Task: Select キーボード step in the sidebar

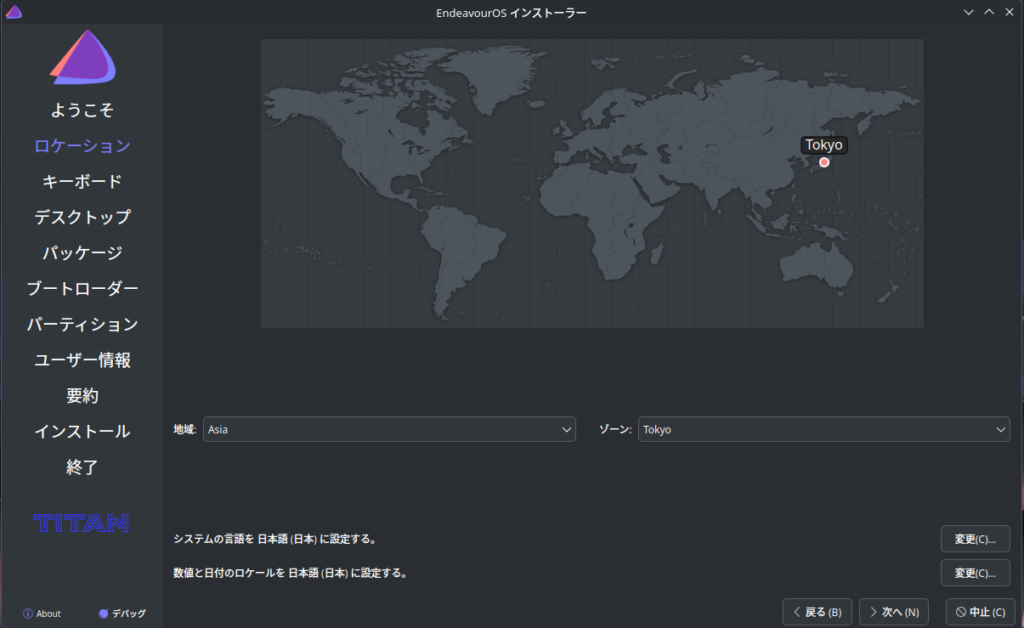Action: coord(82,181)
